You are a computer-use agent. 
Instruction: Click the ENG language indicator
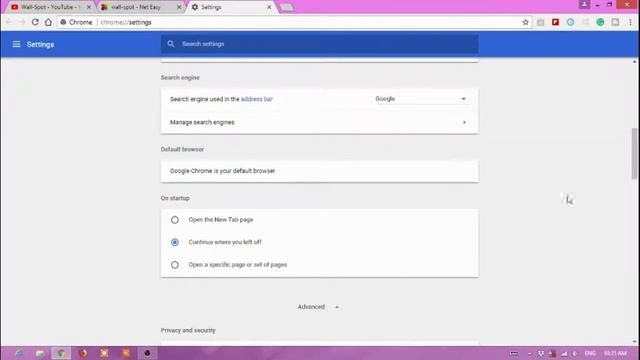[x=590, y=353]
